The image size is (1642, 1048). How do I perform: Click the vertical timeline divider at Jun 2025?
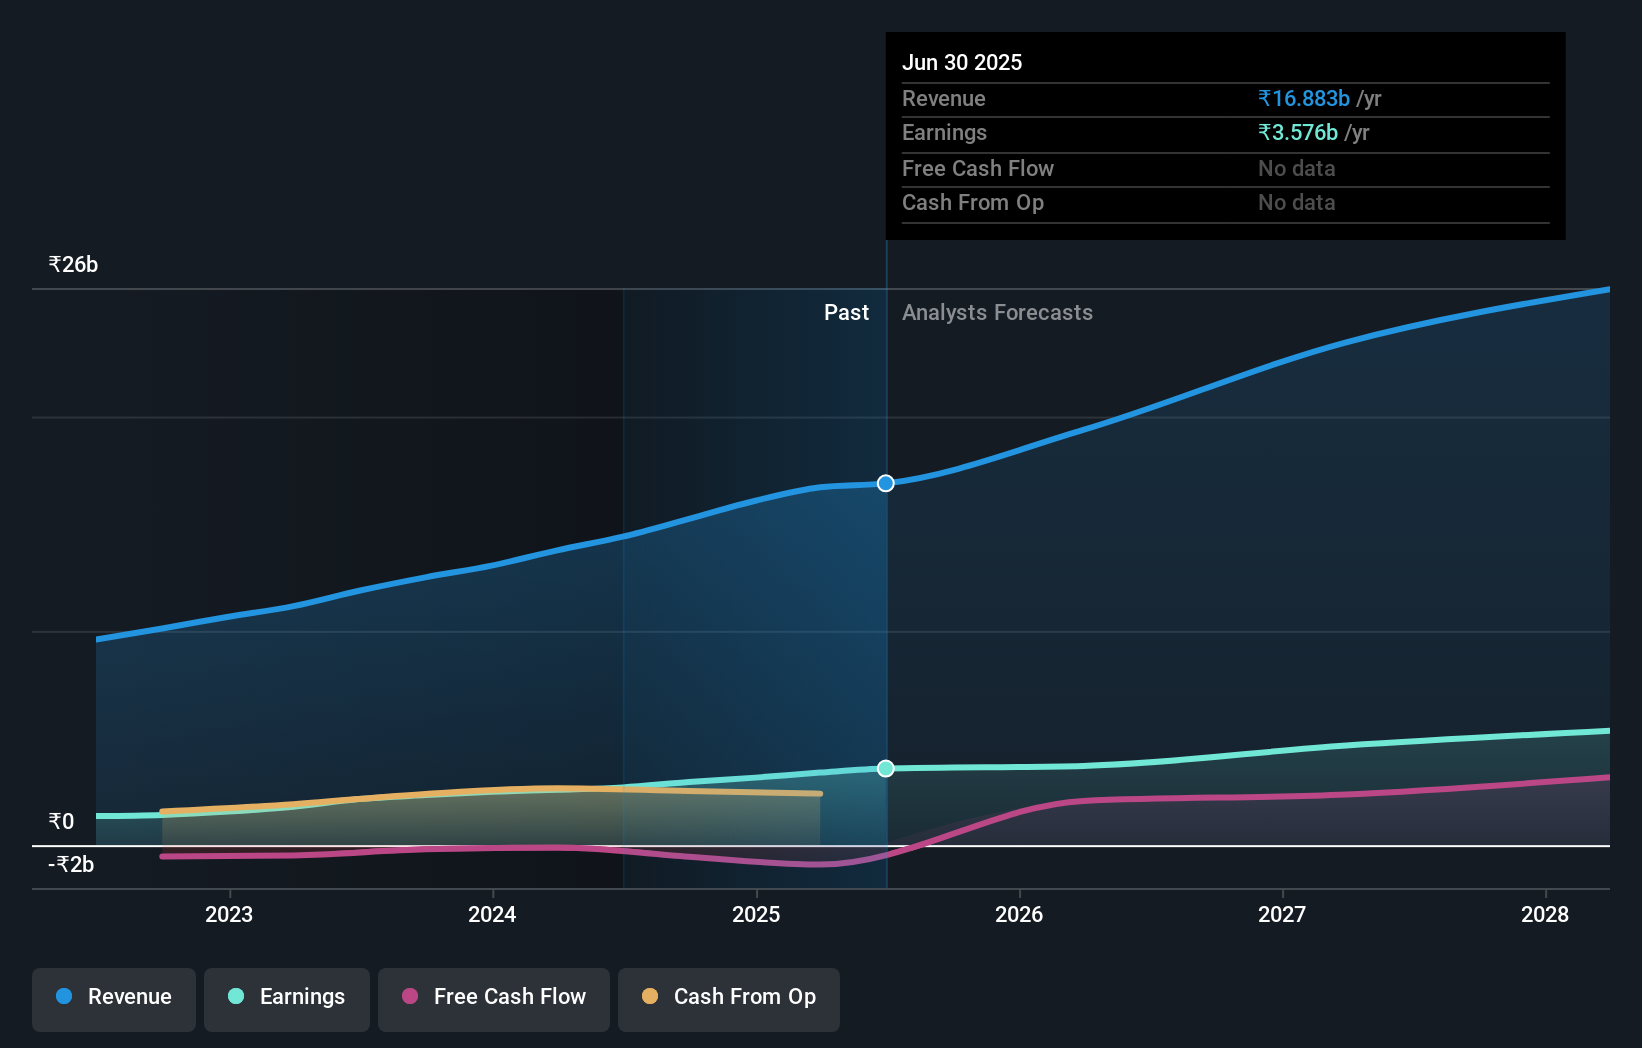point(885,600)
